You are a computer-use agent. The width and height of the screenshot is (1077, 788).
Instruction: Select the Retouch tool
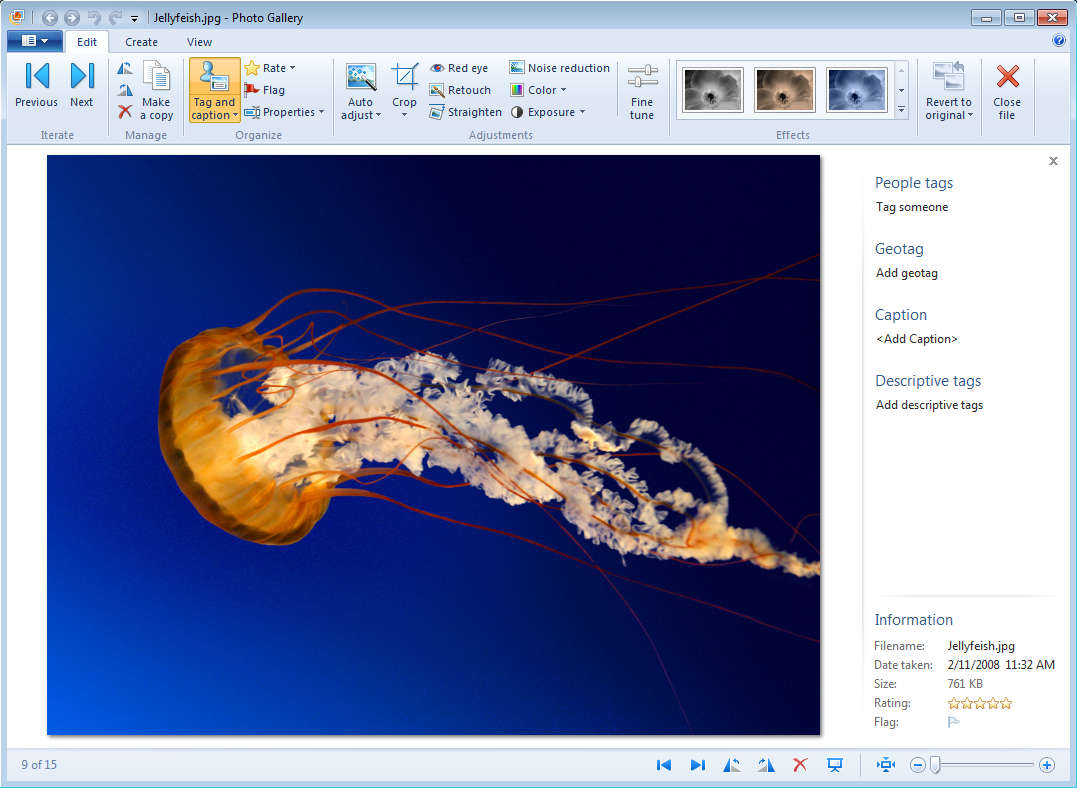click(460, 90)
